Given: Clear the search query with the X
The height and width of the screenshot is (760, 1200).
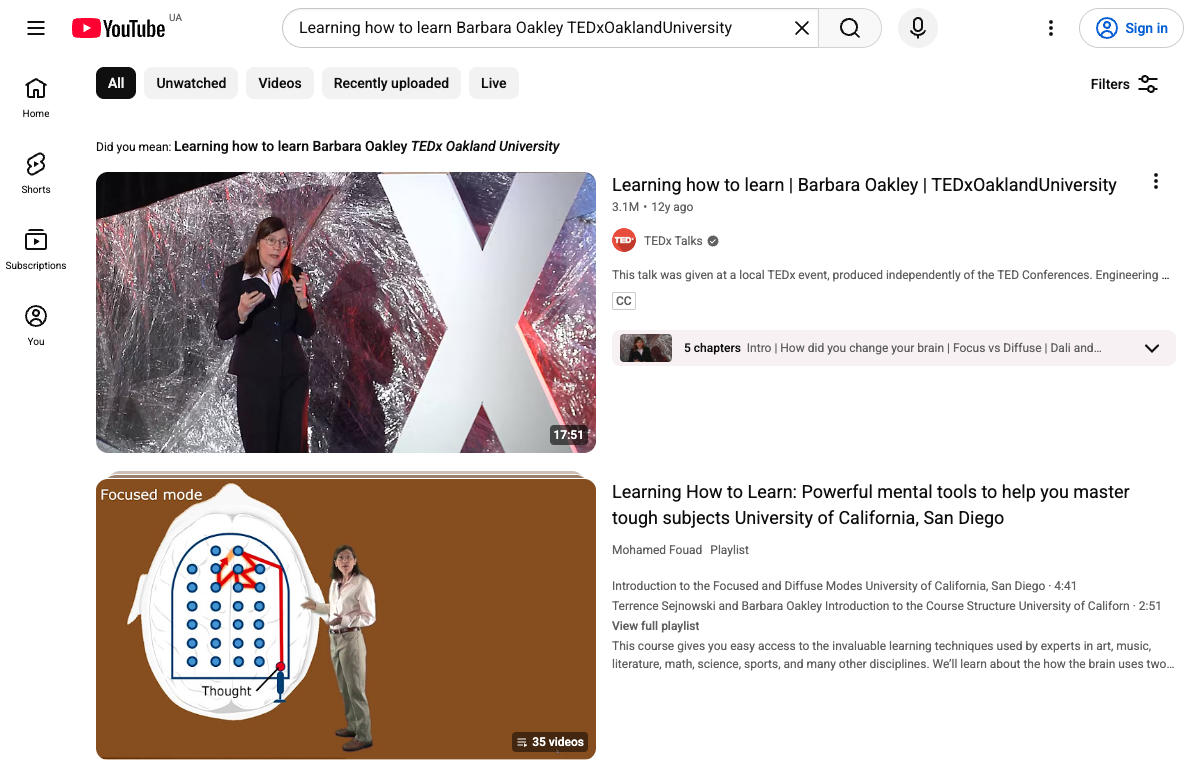Looking at the screenshot, I should [x=802, y=28].
